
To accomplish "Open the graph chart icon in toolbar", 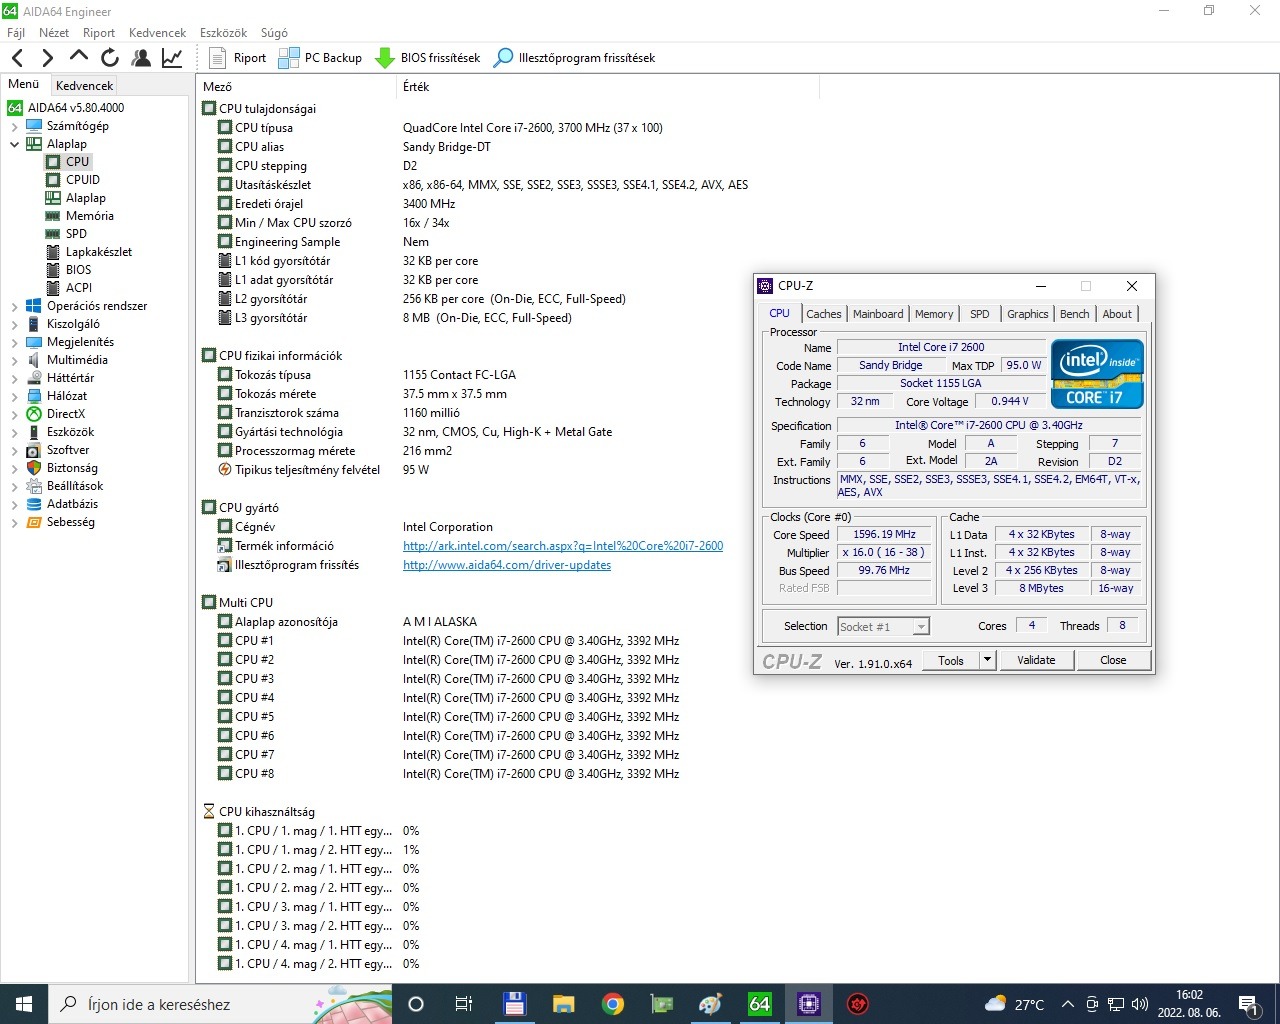I will pyautogui.click(x=172, y=58).
